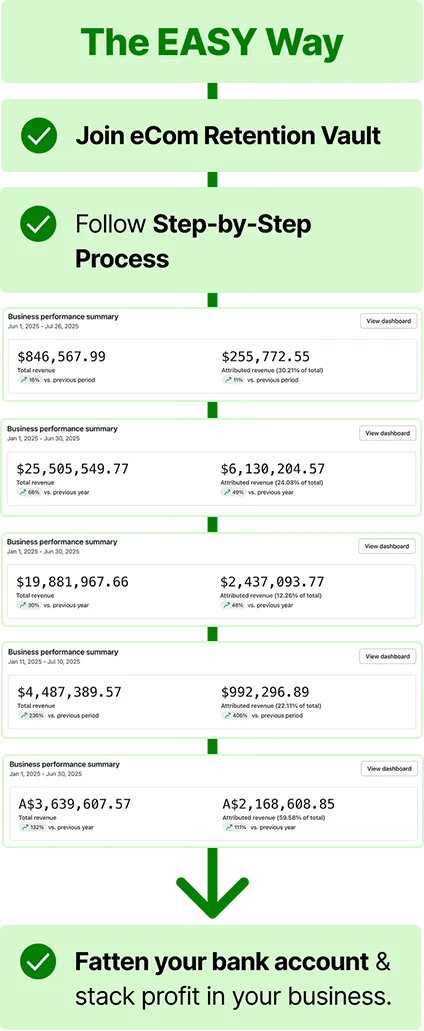Click checkmark icon beside Join eCom Retention Vault
This screenshot has width=424, height=1031.
coord(39,135)
